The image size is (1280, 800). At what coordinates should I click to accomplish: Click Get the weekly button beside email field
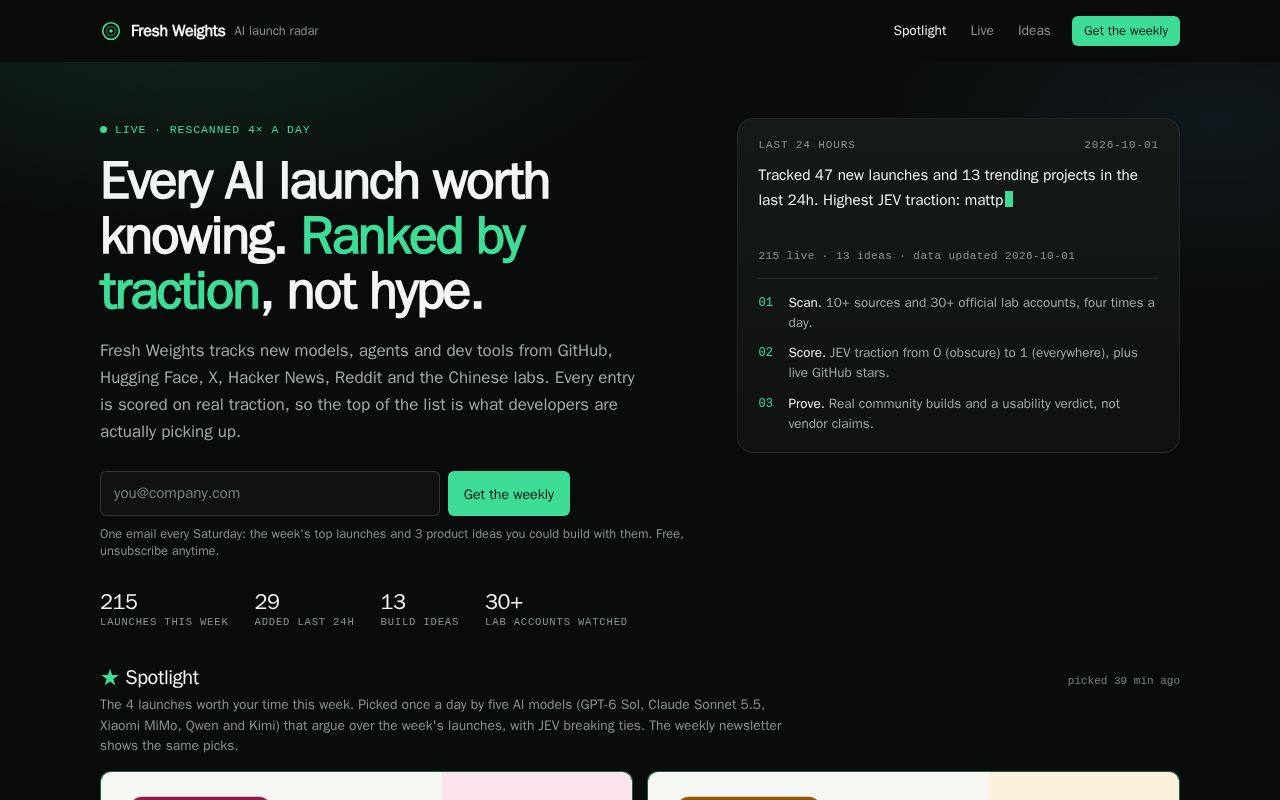pyautogui.click(x=509, y=494)
